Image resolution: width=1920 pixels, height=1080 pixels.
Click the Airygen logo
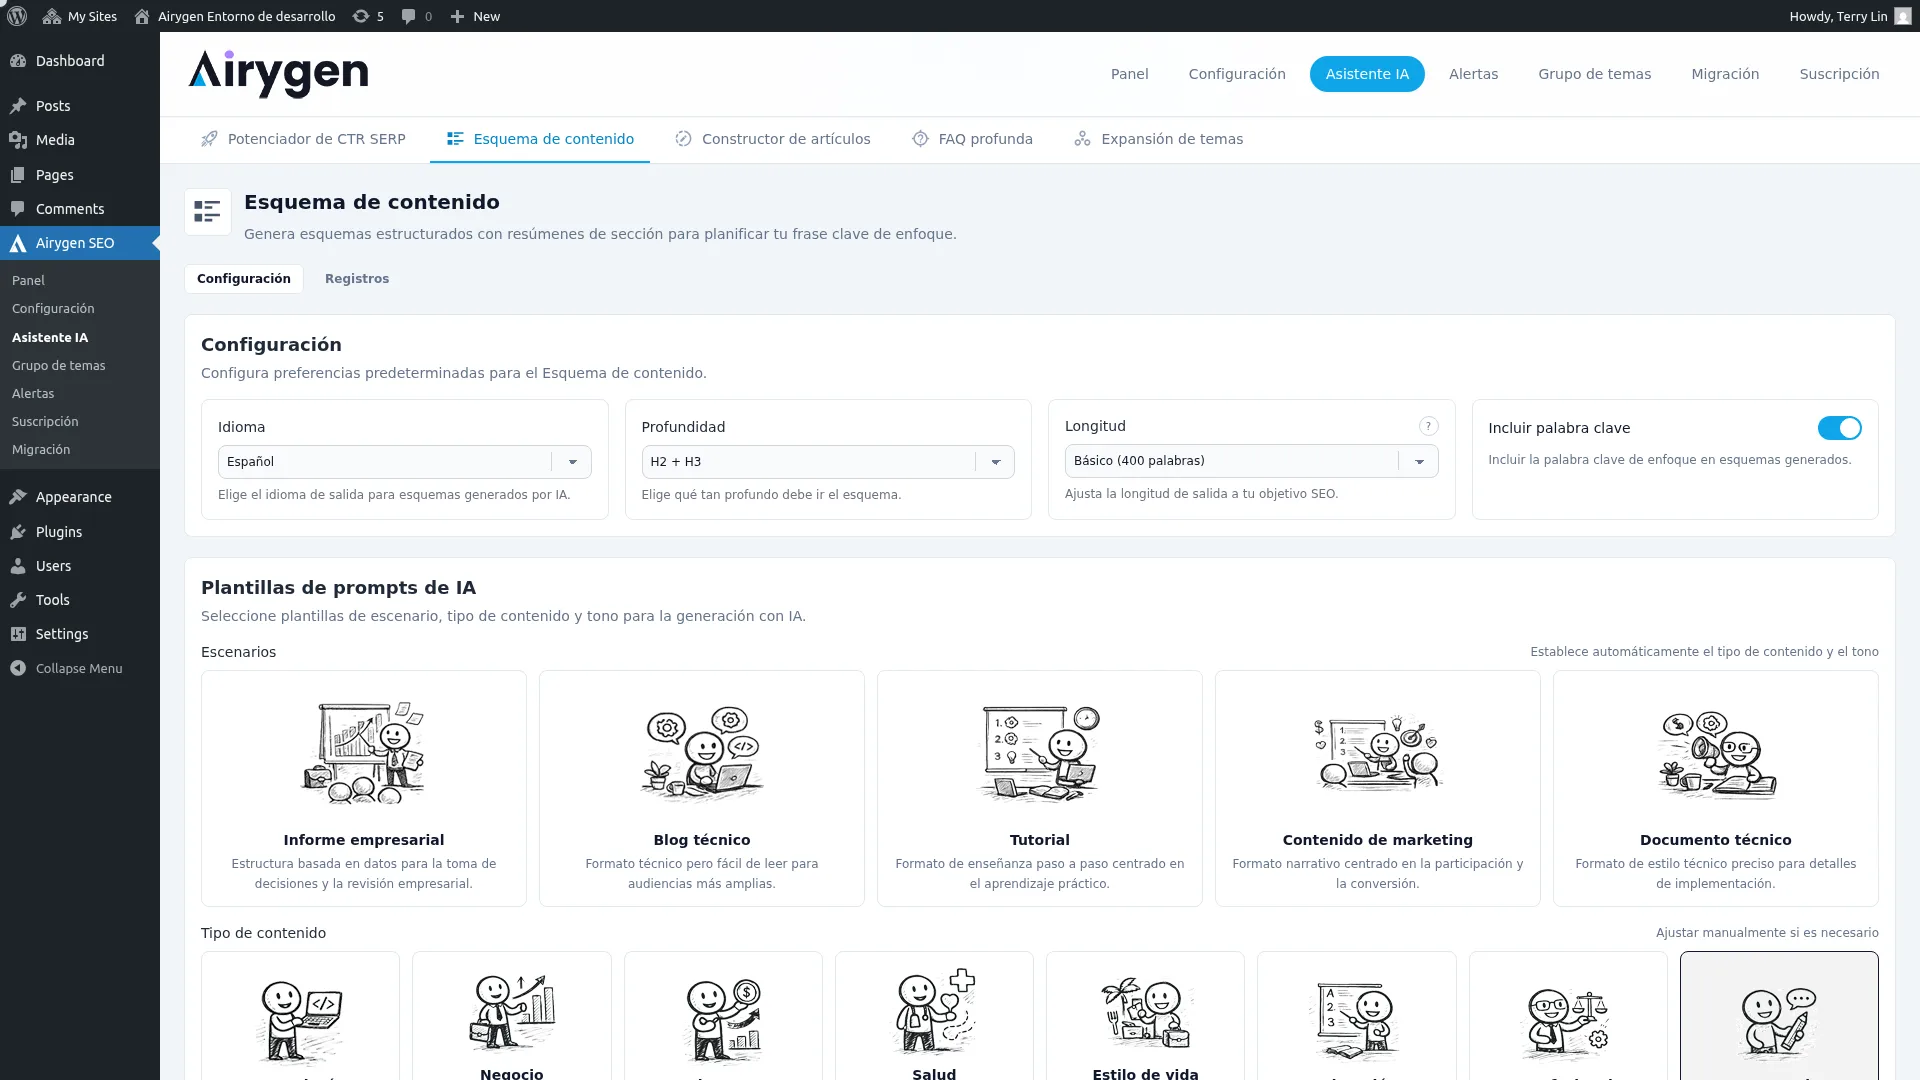[x=278, y=74]
